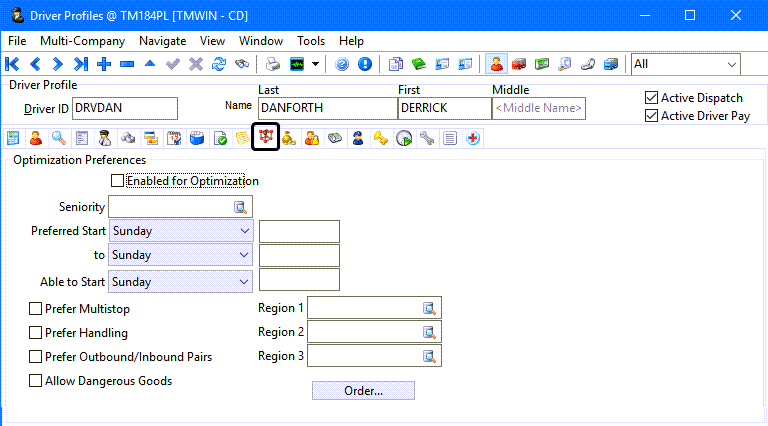Click the blue plus add record icon
Image resolution: width=768 pixels, height=426 pixels.
[103, 64]
